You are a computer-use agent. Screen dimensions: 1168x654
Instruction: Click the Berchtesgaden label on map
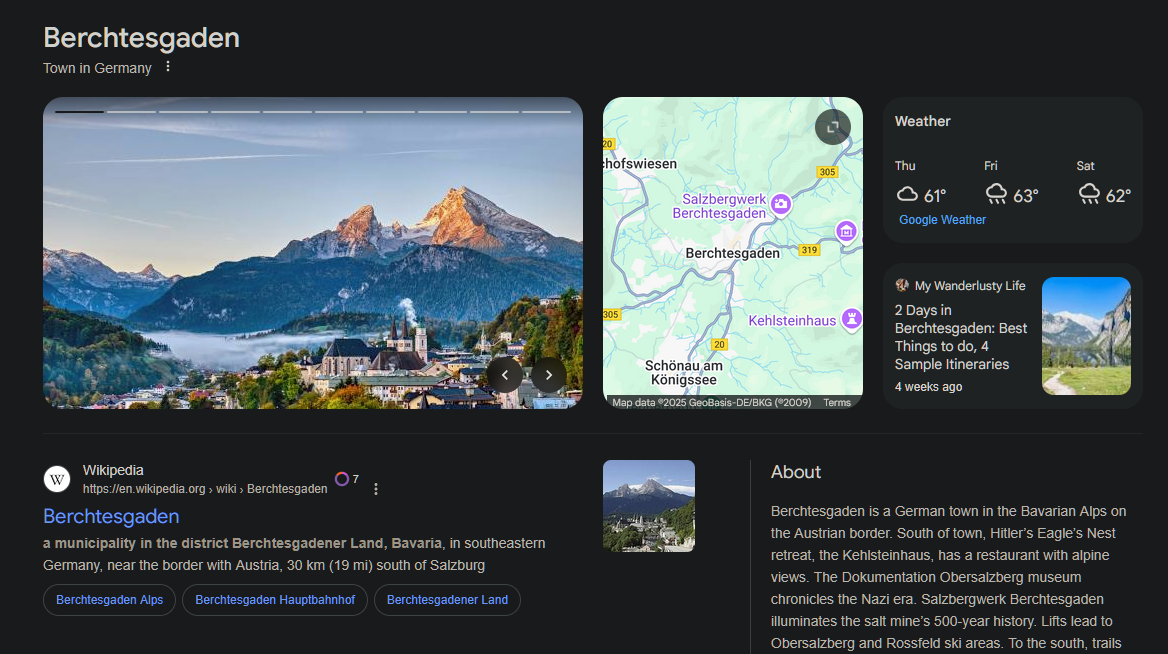click(732, 253)
